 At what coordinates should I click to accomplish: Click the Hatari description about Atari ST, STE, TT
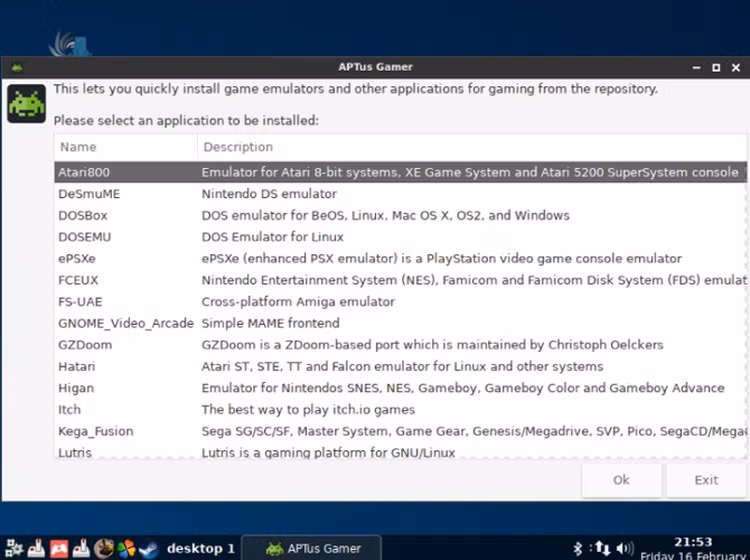click(402, 366)
